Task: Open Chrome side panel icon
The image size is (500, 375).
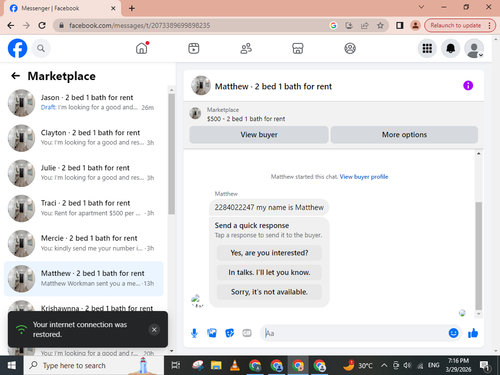Action: pyautogui.click(x=399, y=25)
